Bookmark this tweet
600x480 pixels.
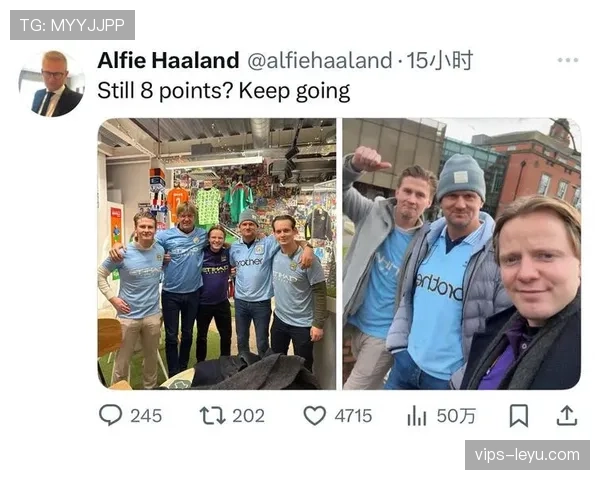coord(518,415)
